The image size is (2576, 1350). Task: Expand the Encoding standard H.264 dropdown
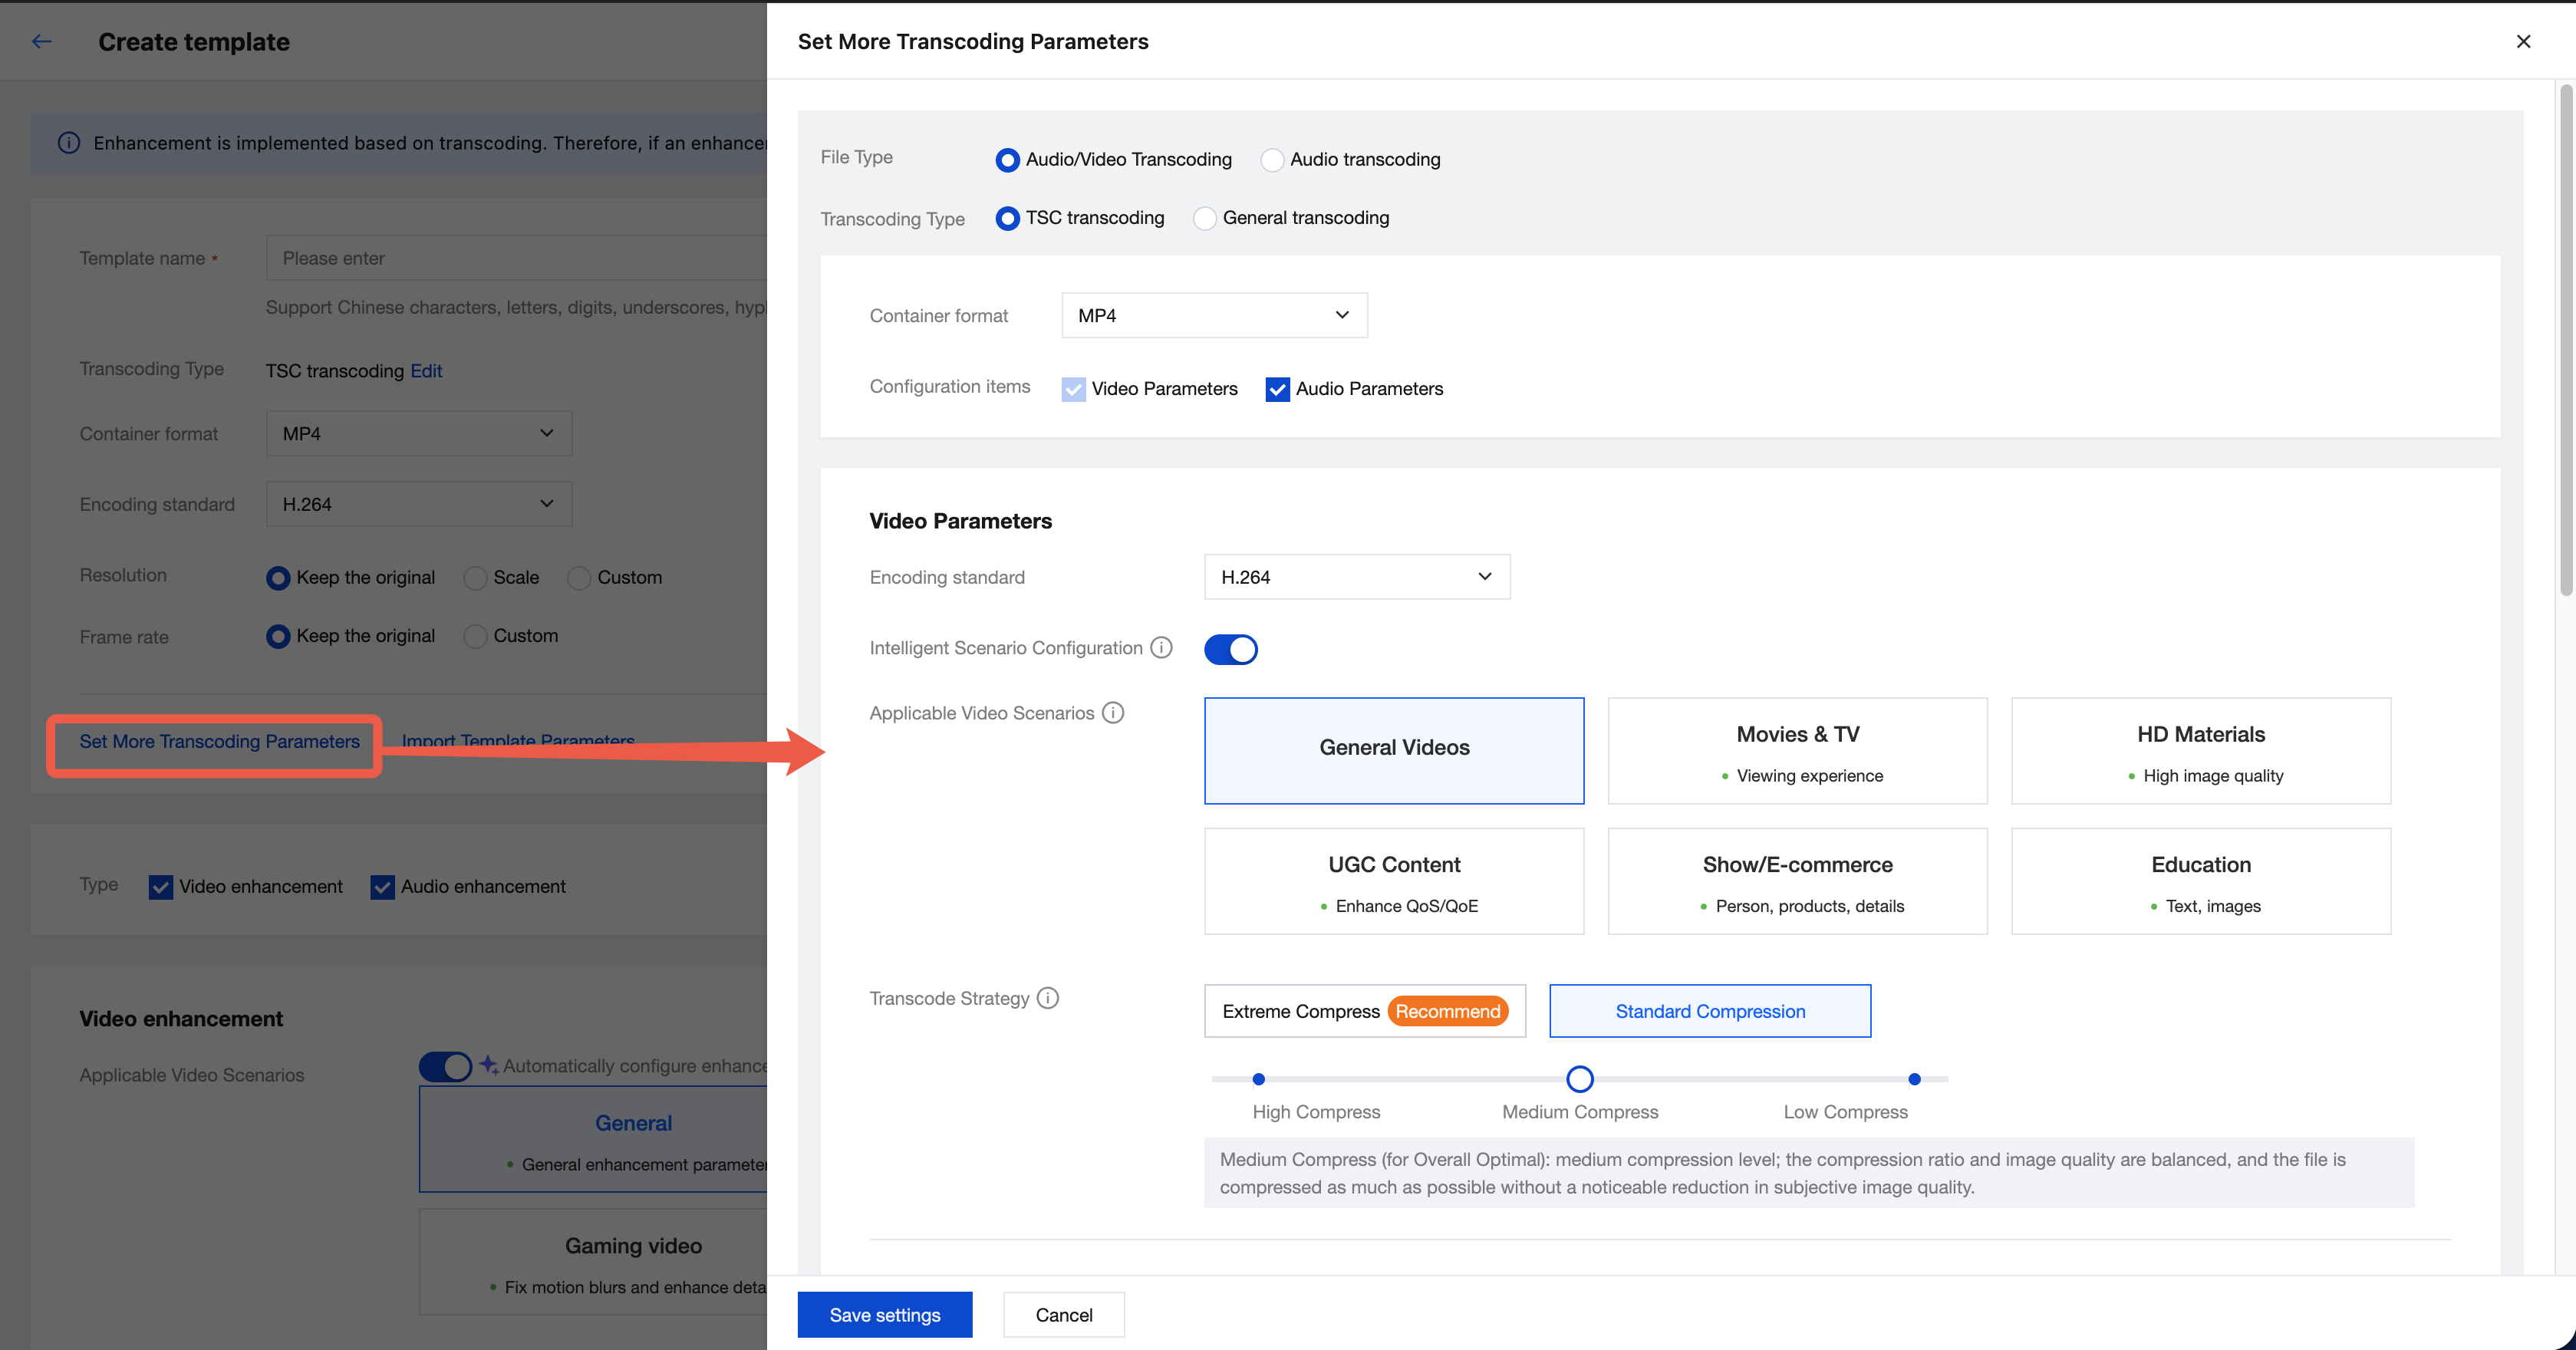coord(1356,577)
